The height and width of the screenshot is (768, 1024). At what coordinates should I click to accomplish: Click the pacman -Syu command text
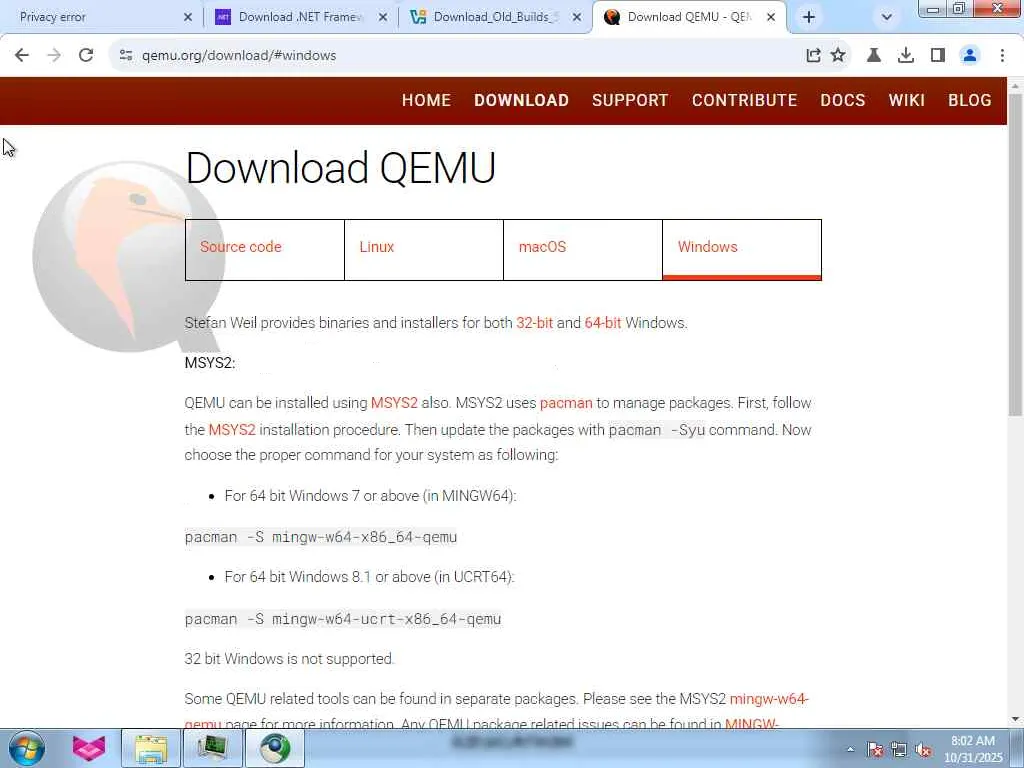pos(656,430)
